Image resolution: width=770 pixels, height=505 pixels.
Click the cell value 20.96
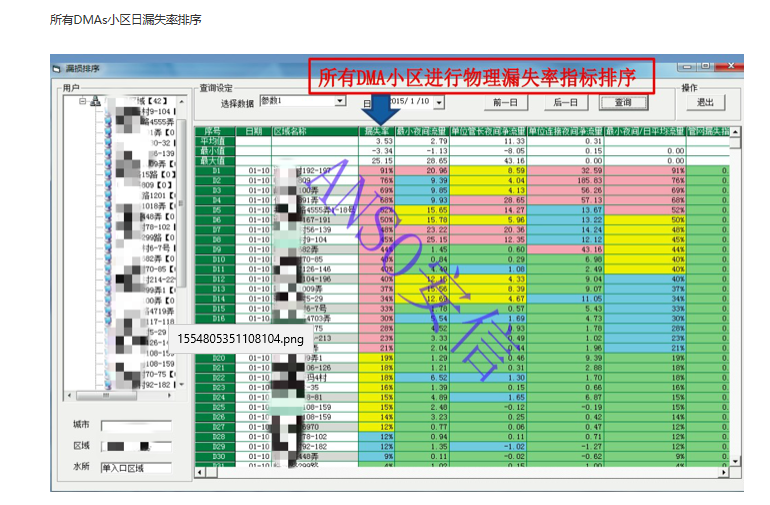422,170
